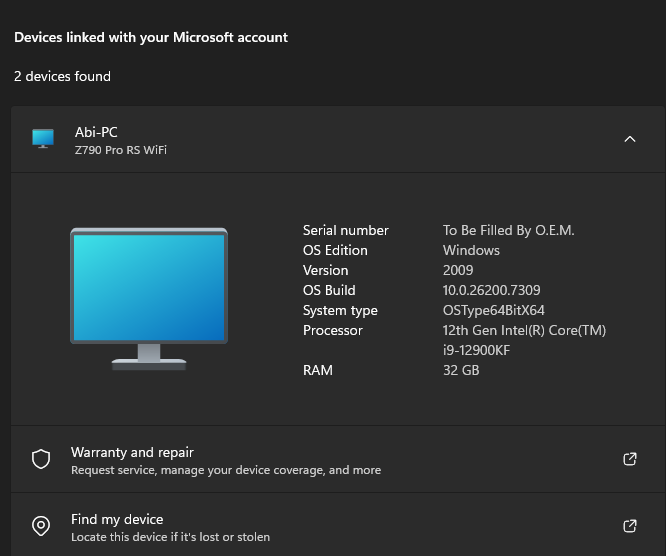Click the location pin icon for Find my device
Screen dimensions: 666x556
41,526
